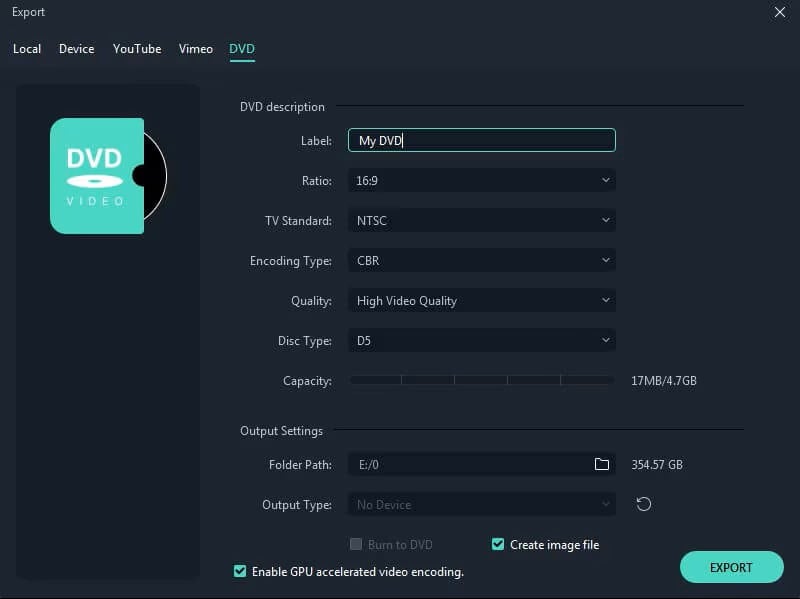Open the folder browse icon for Folder Path
800x599 pixels.
[603, 464]
